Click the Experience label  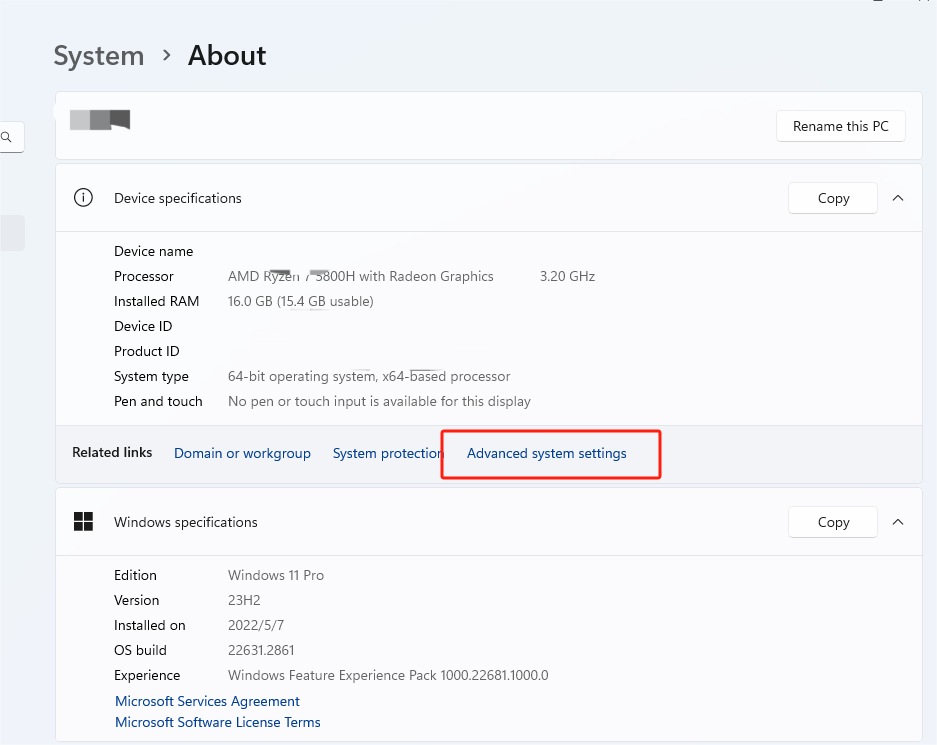(x=147, y=676)
